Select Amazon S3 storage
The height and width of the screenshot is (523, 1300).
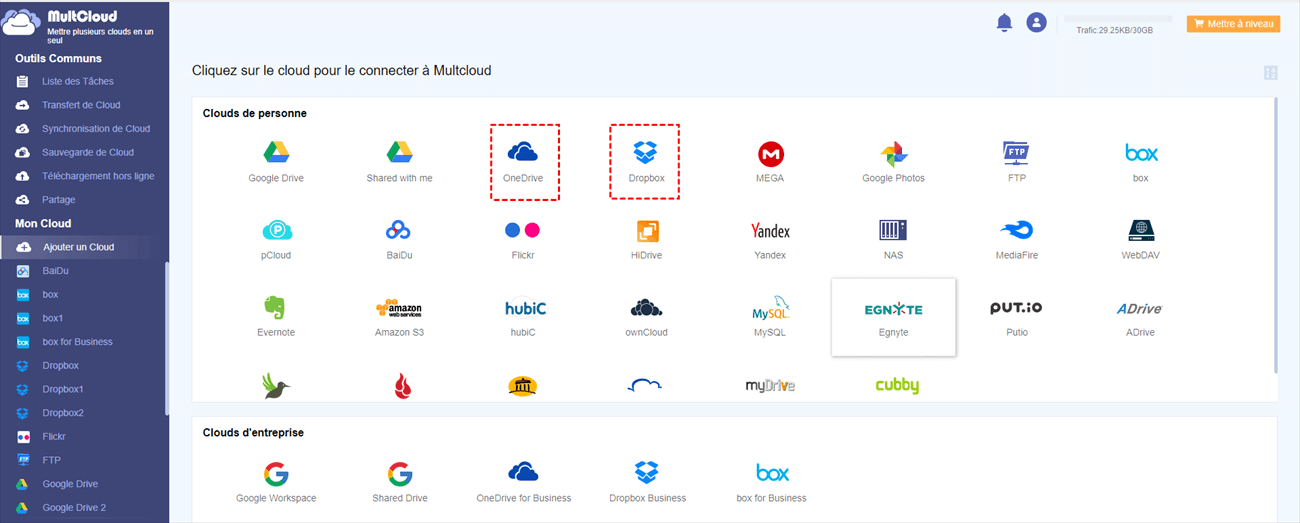[399, 316]
